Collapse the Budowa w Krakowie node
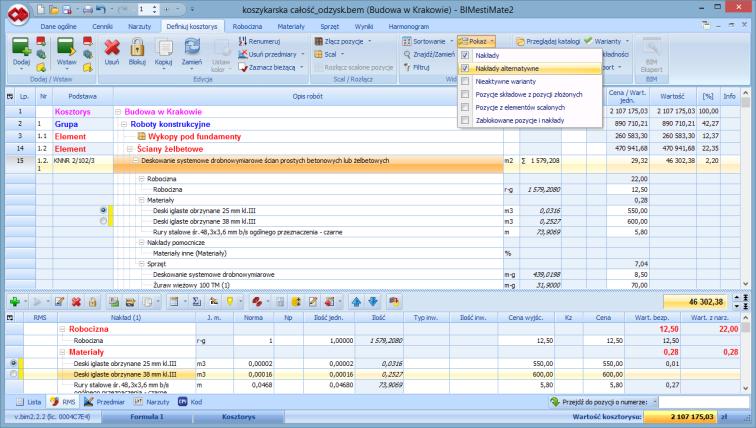 point(118,112)
